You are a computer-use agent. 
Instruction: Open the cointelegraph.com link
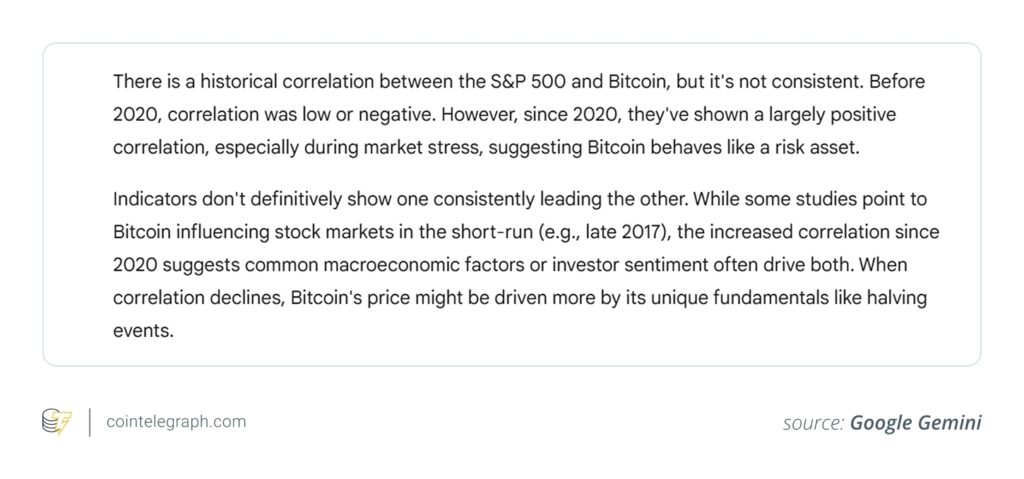[176, 422]
